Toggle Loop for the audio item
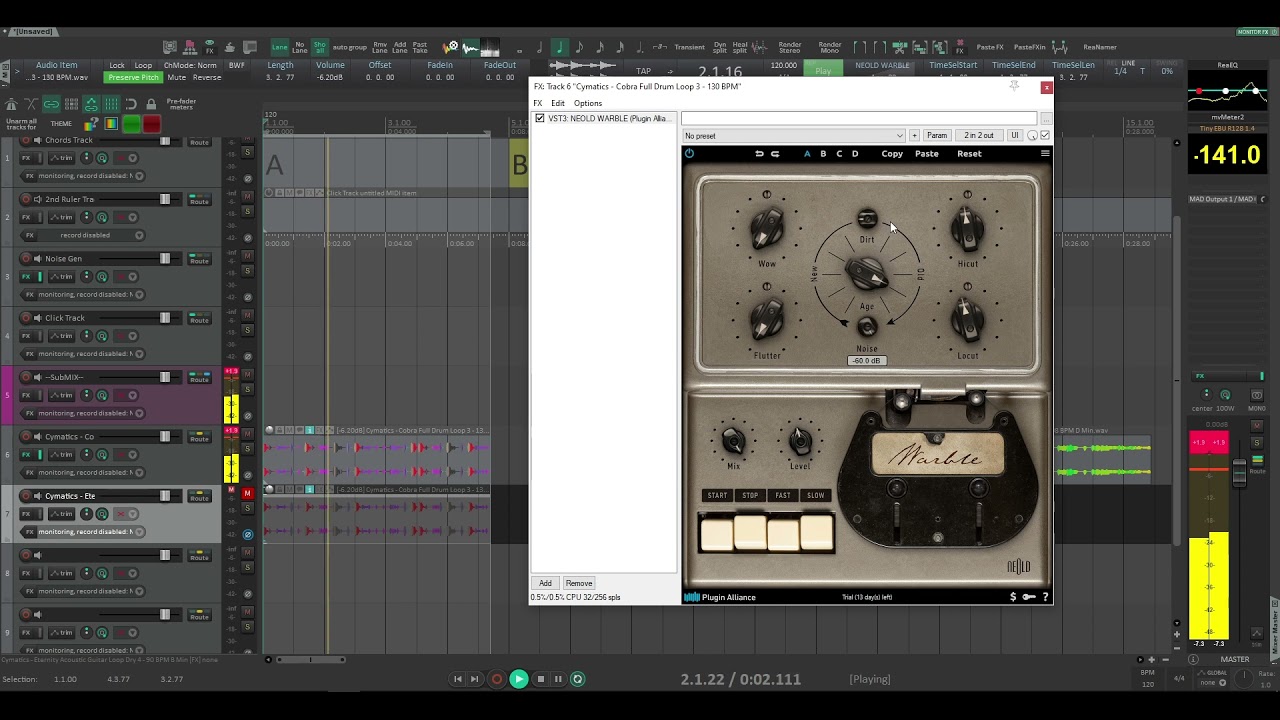This screenshot has width=1280, height=720. click(144, 65)
